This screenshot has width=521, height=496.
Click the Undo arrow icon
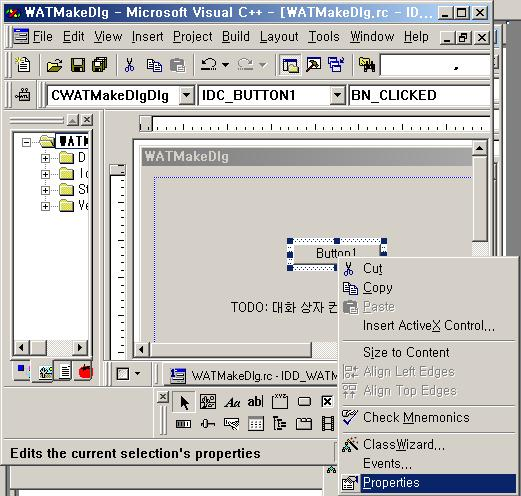(x=209, y=64)
